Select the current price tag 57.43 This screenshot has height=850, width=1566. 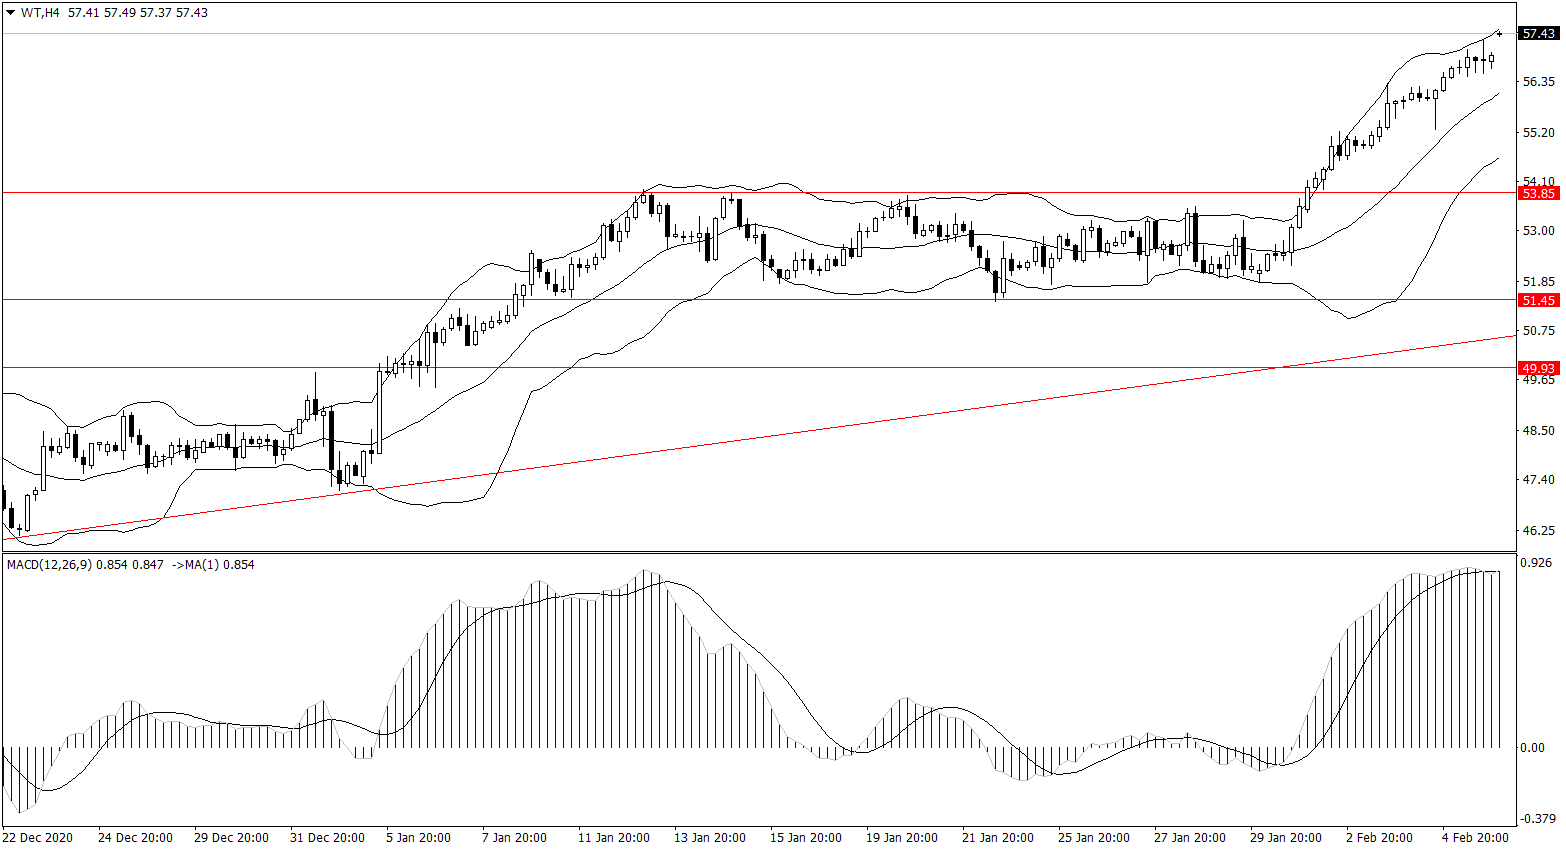[1537, 34]
